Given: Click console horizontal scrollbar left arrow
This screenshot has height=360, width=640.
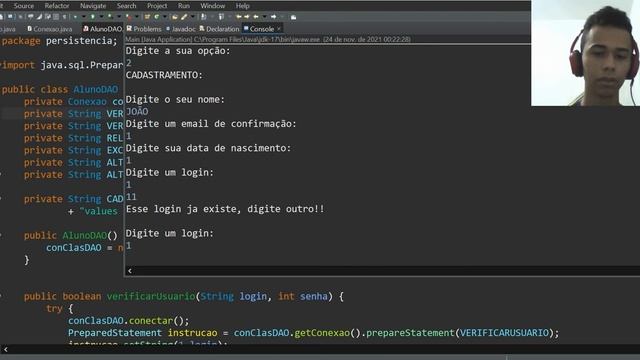Looking at the screenshot, I should (129, 271).
